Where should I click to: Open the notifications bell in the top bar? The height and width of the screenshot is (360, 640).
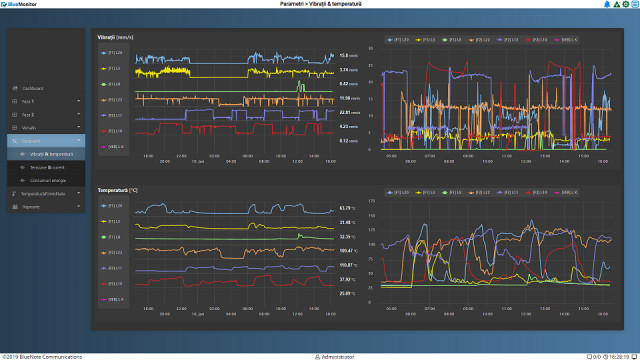pyautogui.click(x=607, y=4)
